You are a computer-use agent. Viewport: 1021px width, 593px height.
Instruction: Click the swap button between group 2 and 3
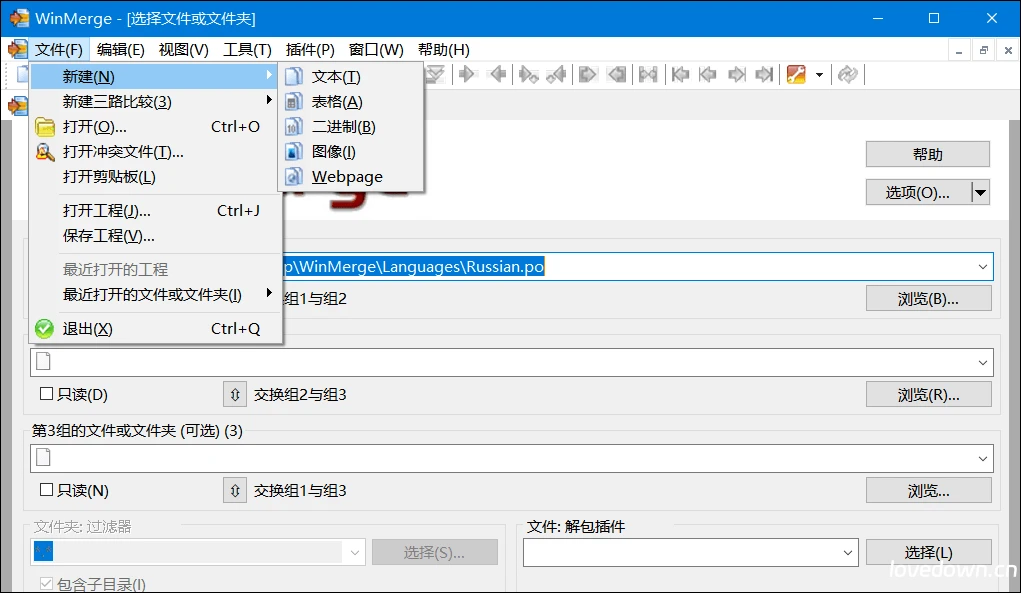(234, 393)
